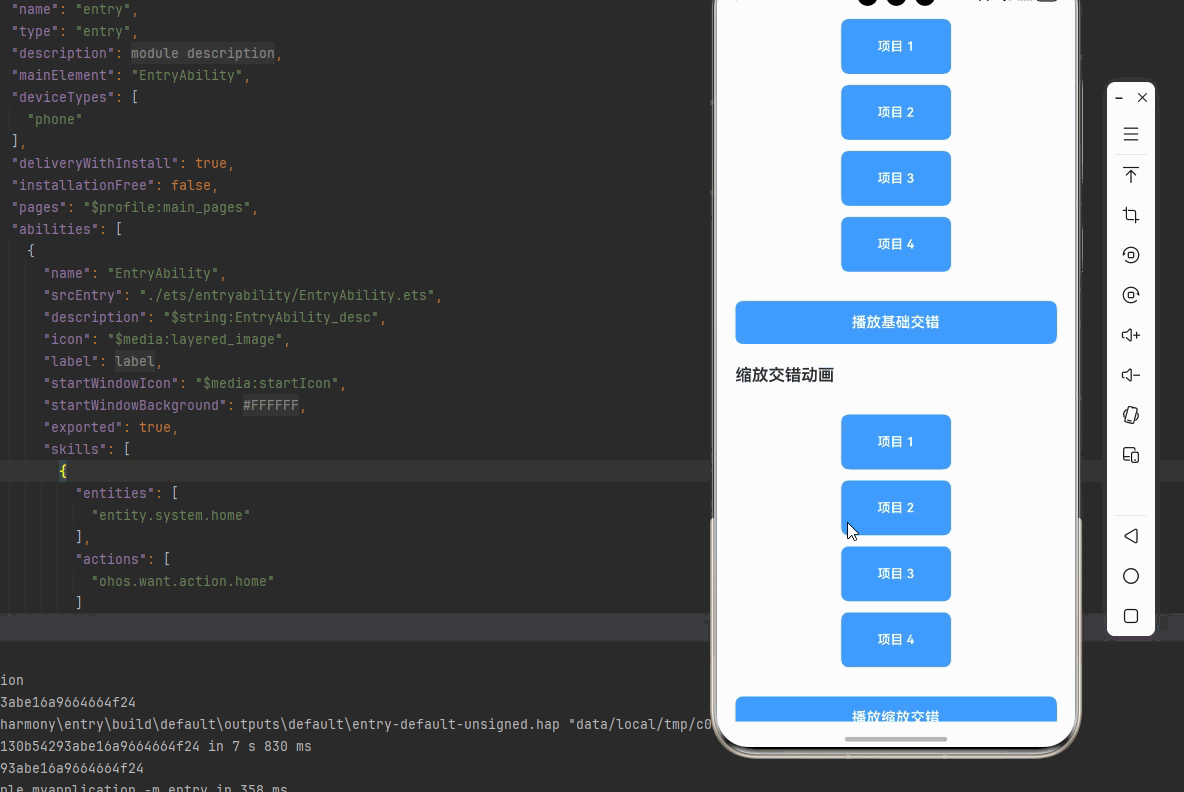1184x792 pixels.
Task: Tap 项目 2 above 播放基础交错 button
Action: 896,112
